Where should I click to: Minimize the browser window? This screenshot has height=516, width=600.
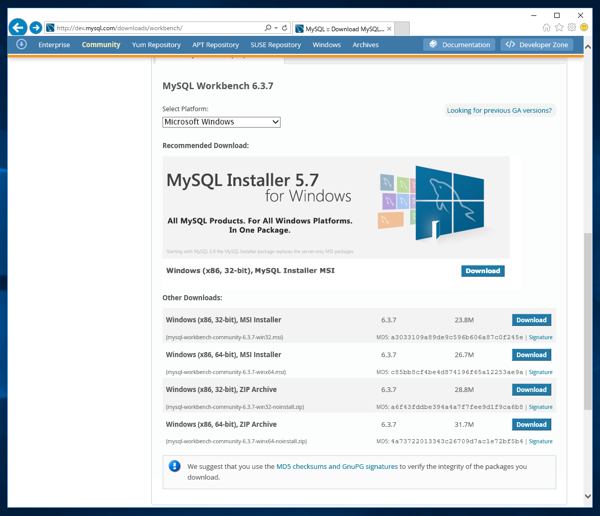click(534, 15)
